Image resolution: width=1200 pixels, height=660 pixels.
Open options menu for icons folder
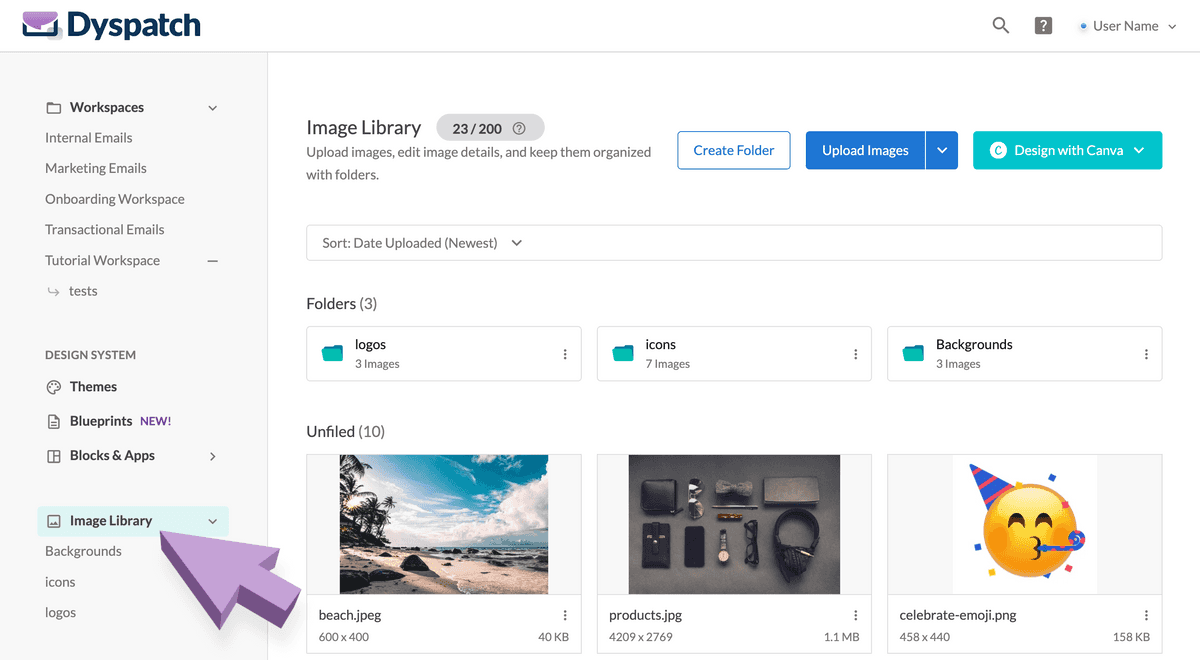click(x=855, y=354)
